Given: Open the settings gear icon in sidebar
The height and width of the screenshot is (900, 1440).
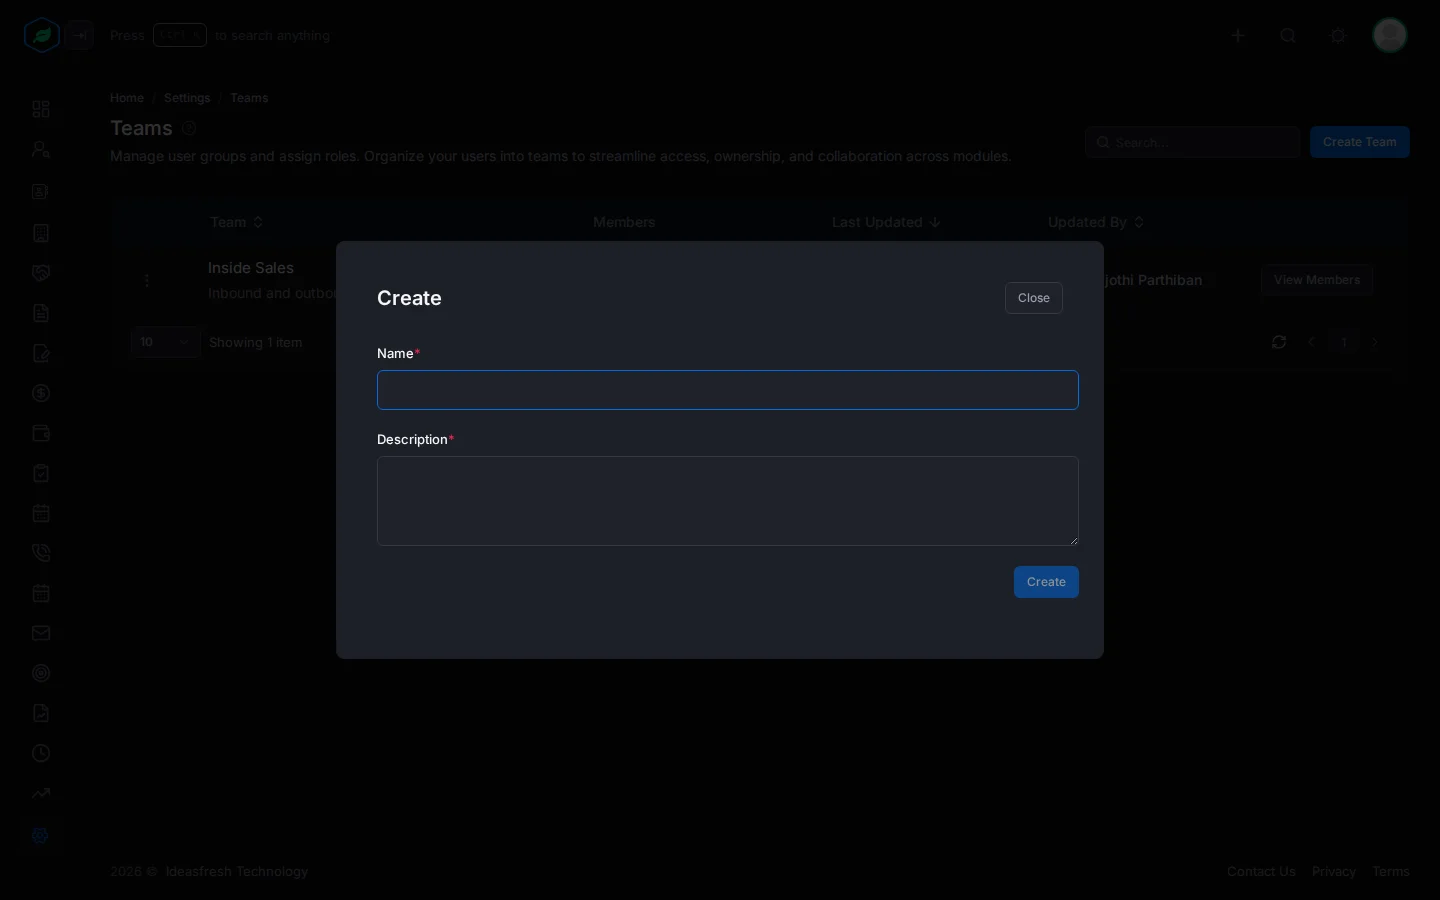Looking at the screenshot, I should (41, 835).
